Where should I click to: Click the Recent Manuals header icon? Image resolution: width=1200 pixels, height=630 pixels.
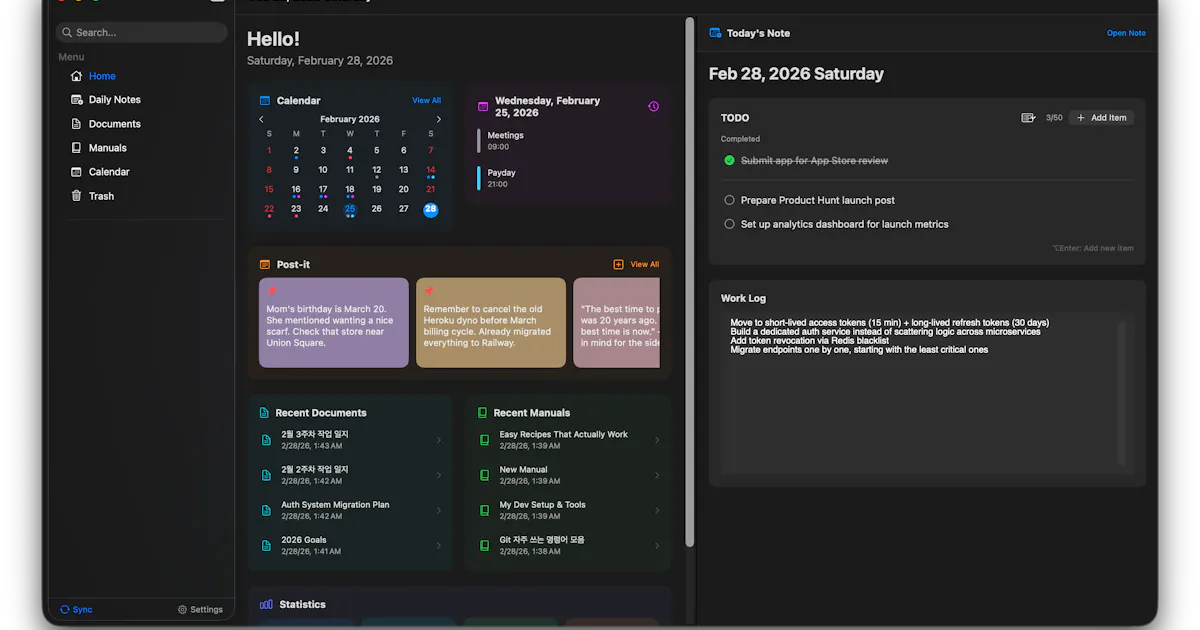click(x=483, y=413)
